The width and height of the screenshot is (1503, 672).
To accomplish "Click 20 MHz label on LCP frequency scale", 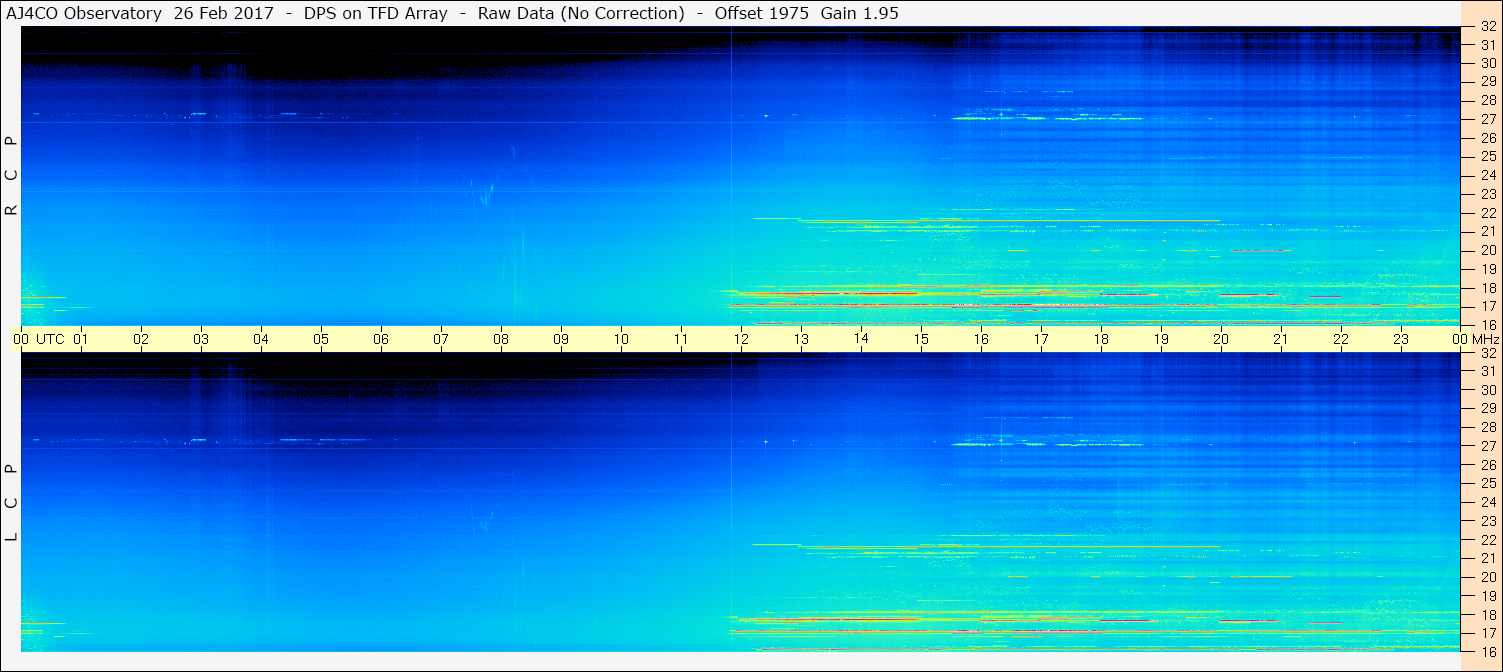I will (x=1487, y=577).
